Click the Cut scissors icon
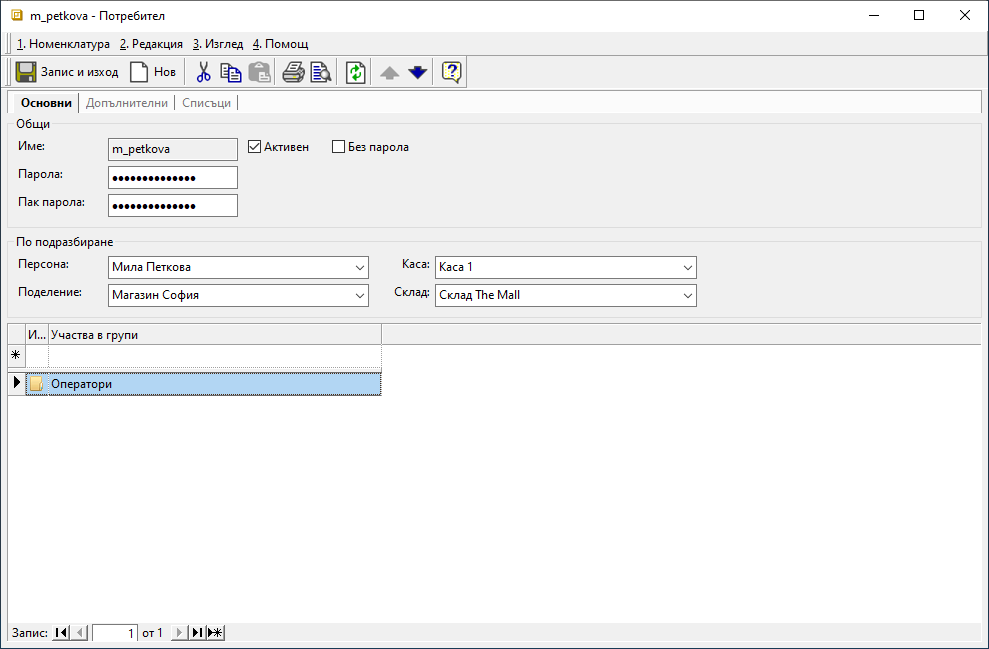The height and width of the screenshot is (649, 989). [203, 72]
